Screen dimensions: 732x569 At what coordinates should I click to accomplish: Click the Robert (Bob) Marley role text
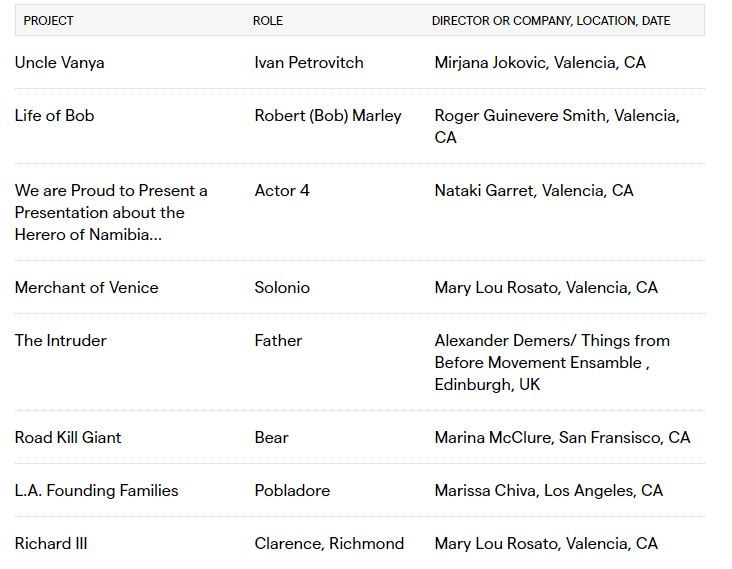click(x=328, y=116)
